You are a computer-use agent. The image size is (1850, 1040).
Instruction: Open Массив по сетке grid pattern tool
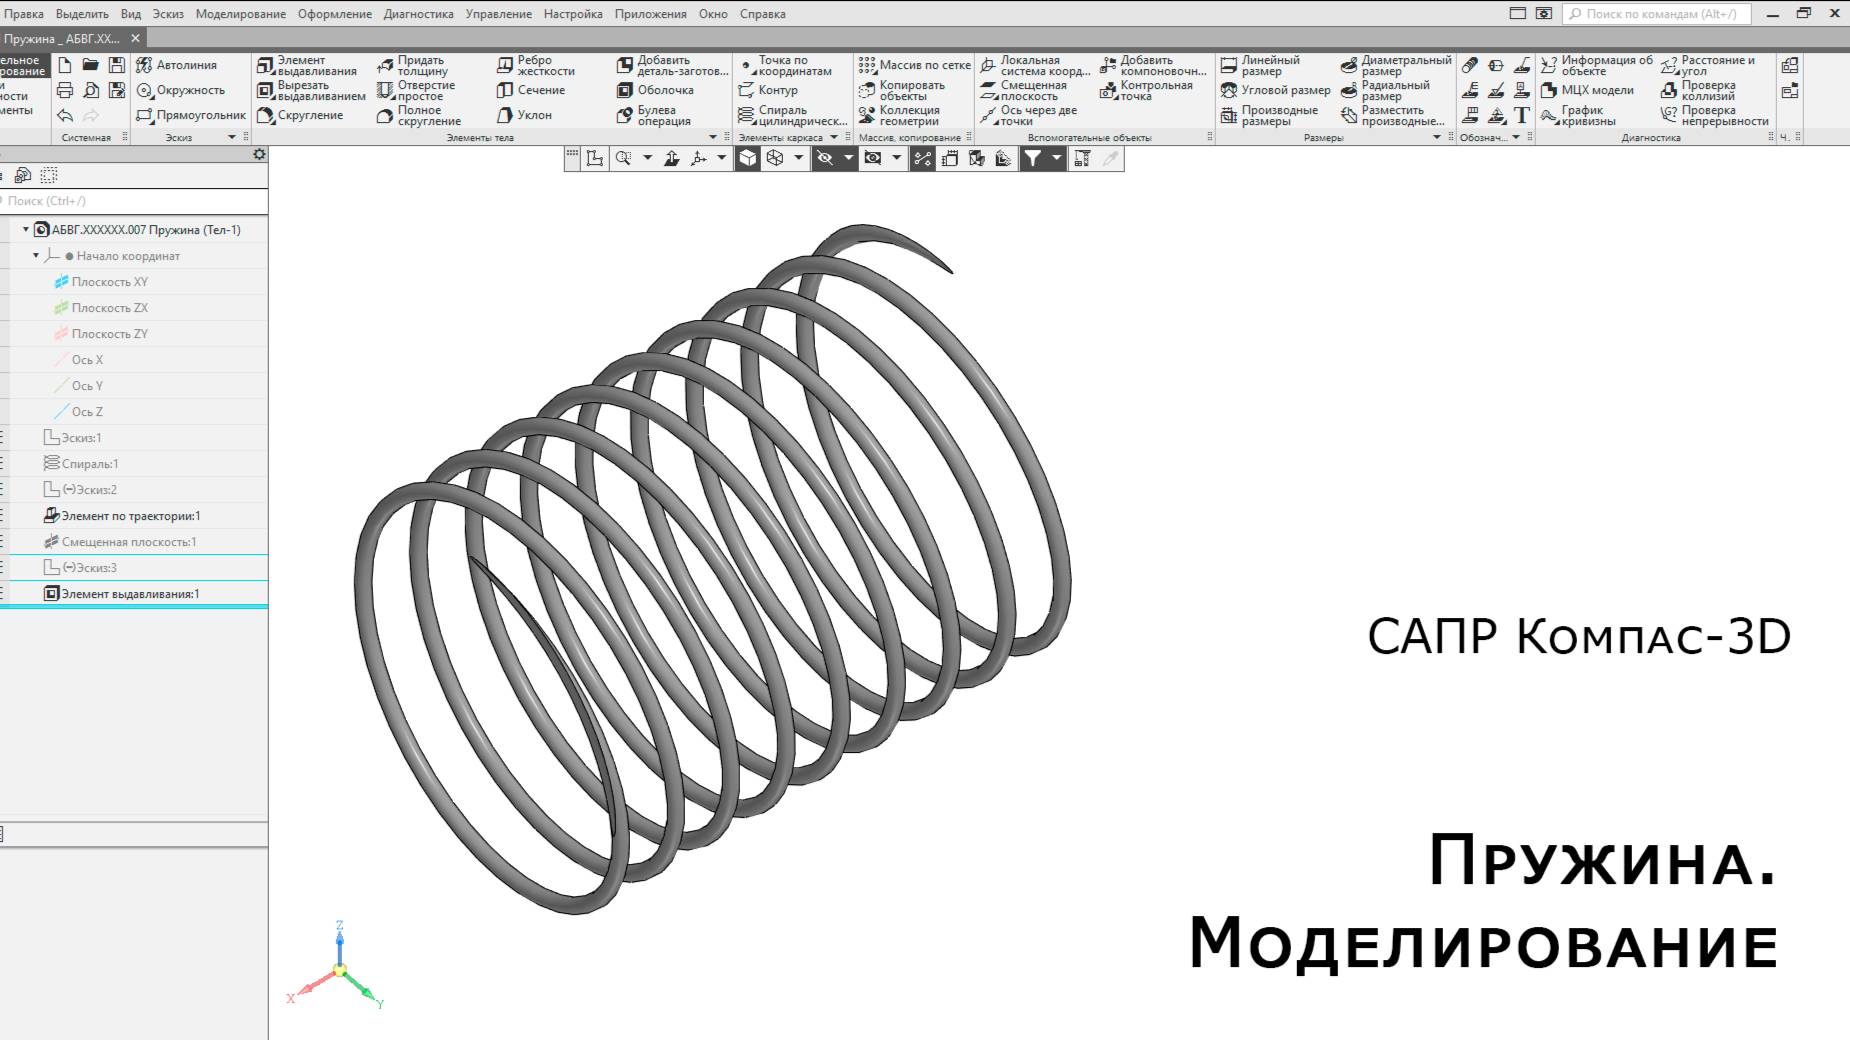point(915,65)
